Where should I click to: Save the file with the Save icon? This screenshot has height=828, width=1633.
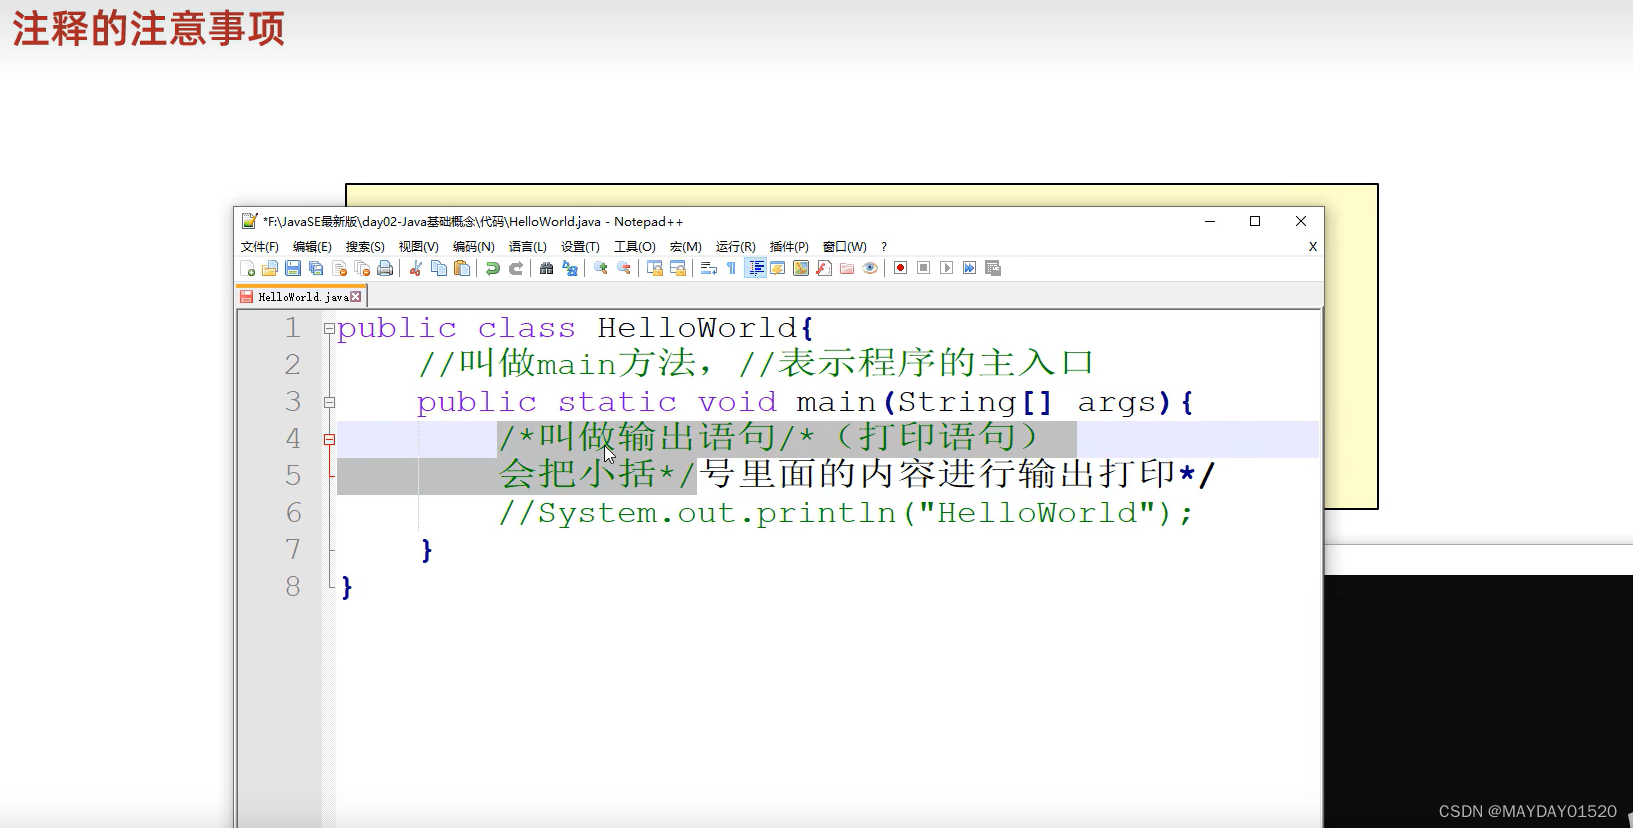[x=293, y=268]
